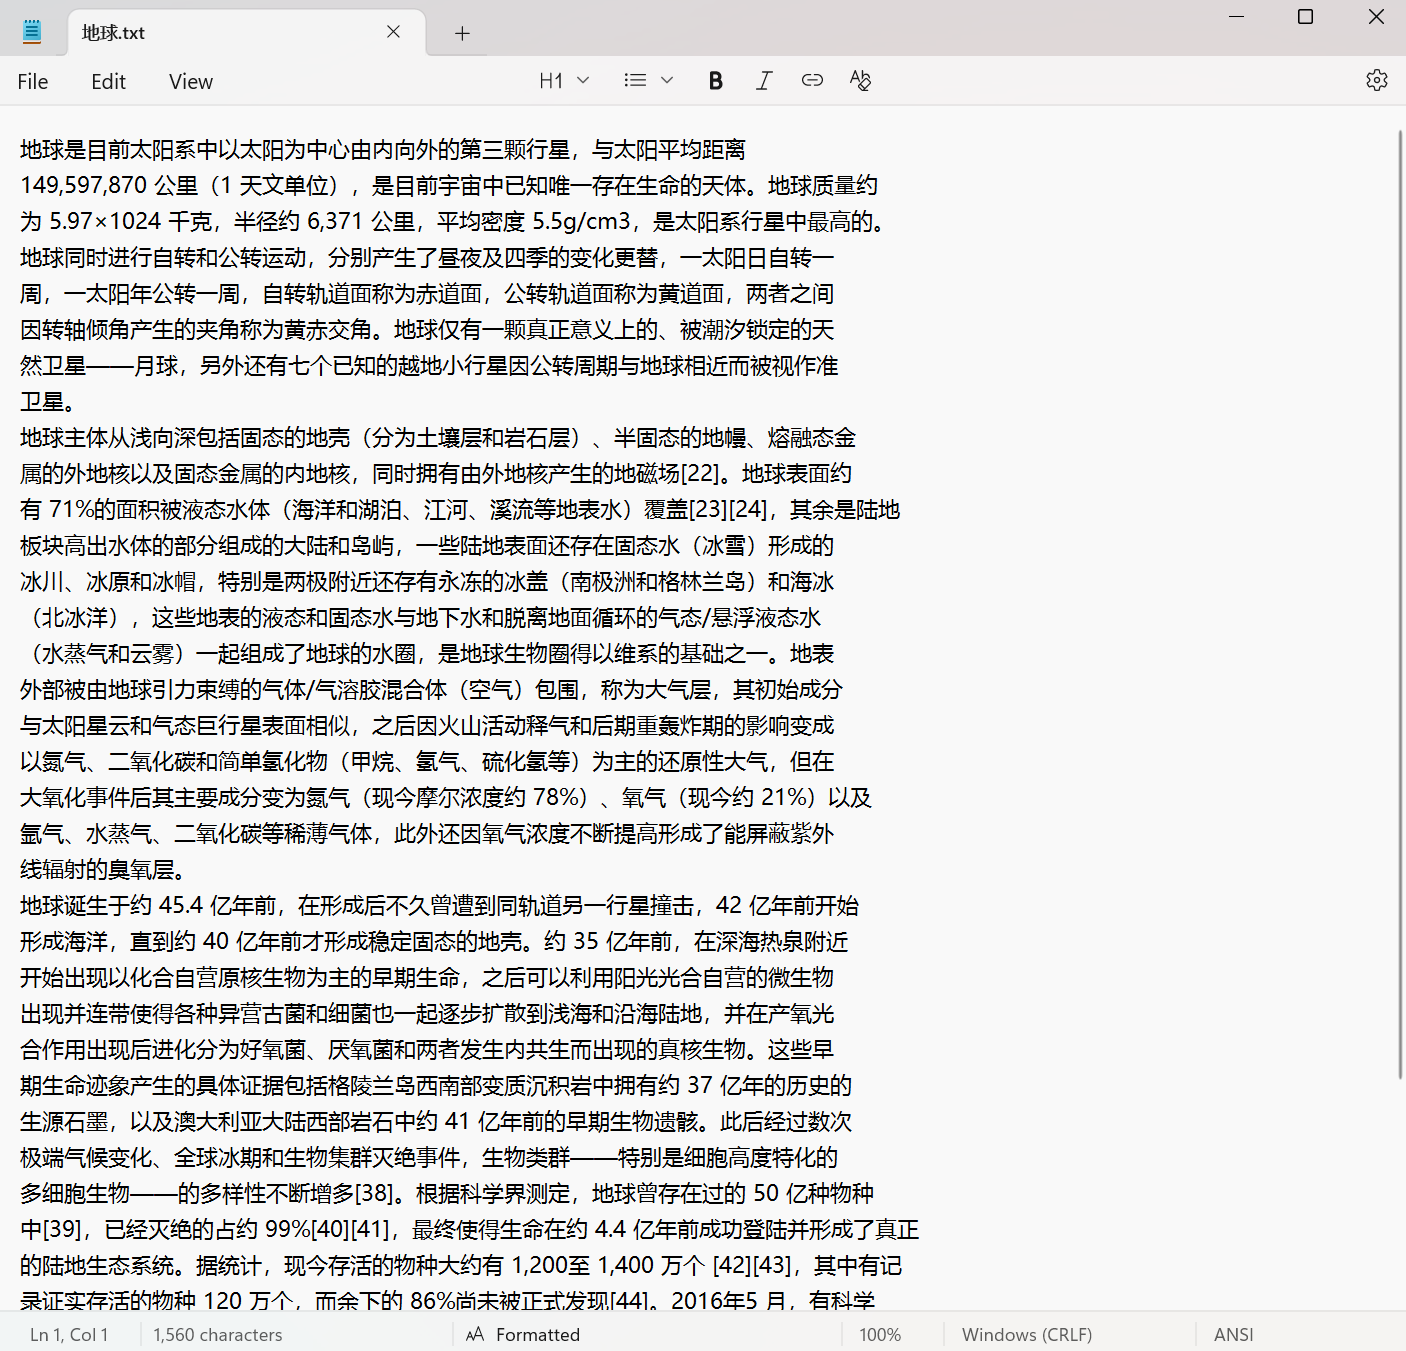The width and height of the screenshot is (1406, 1351).
Task: Click the Windows (CRLF) line ending indicator
Action: (x=1026, y=1334)
